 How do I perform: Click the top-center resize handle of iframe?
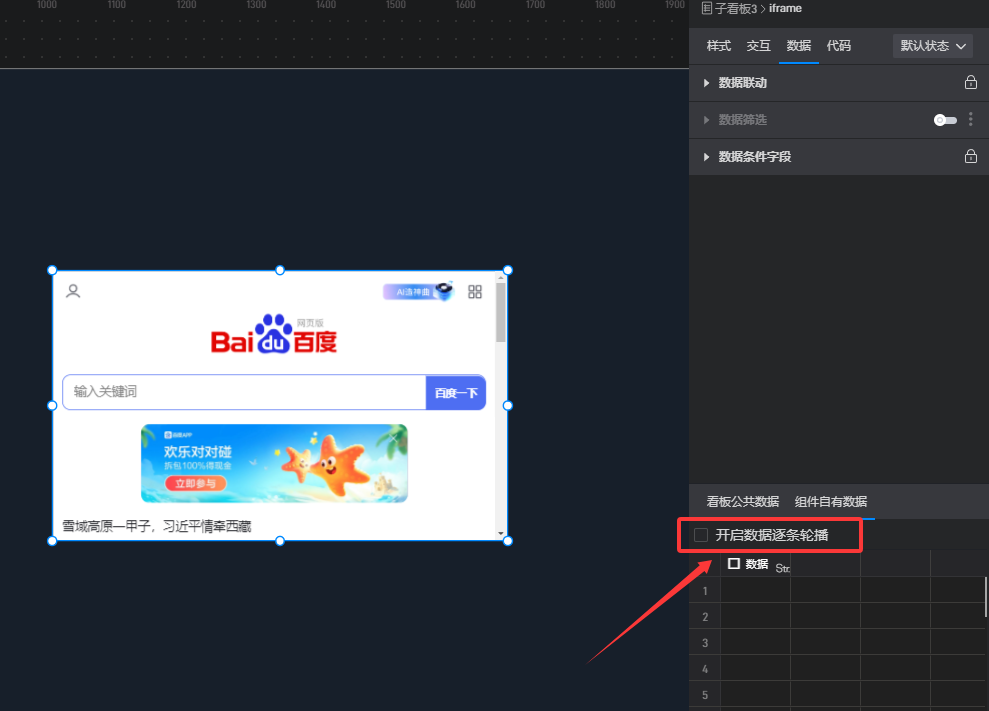[x=280, y=271]
